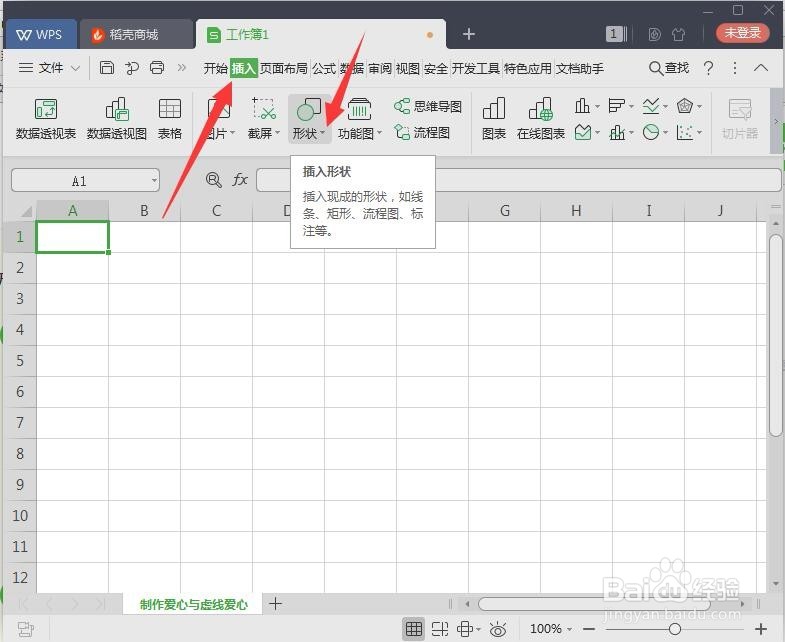Toggle the eye protection mode icon

point(498,629)
